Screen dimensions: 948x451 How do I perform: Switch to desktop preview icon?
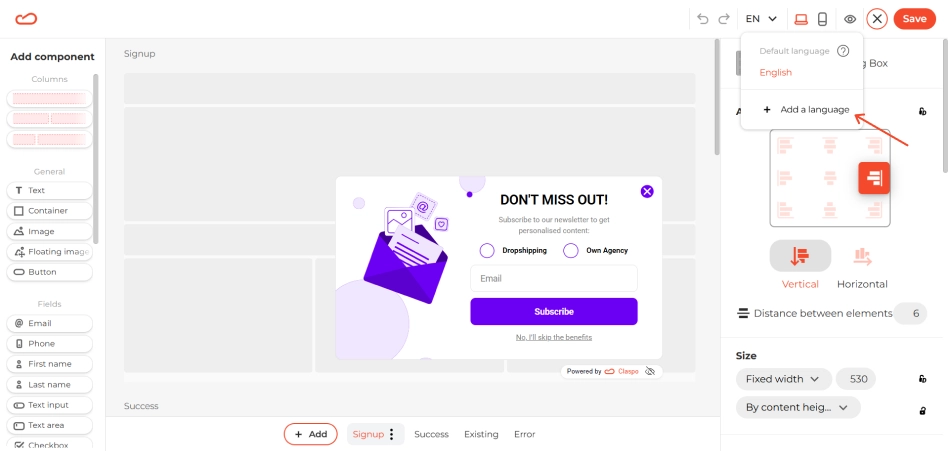[801, 19]
